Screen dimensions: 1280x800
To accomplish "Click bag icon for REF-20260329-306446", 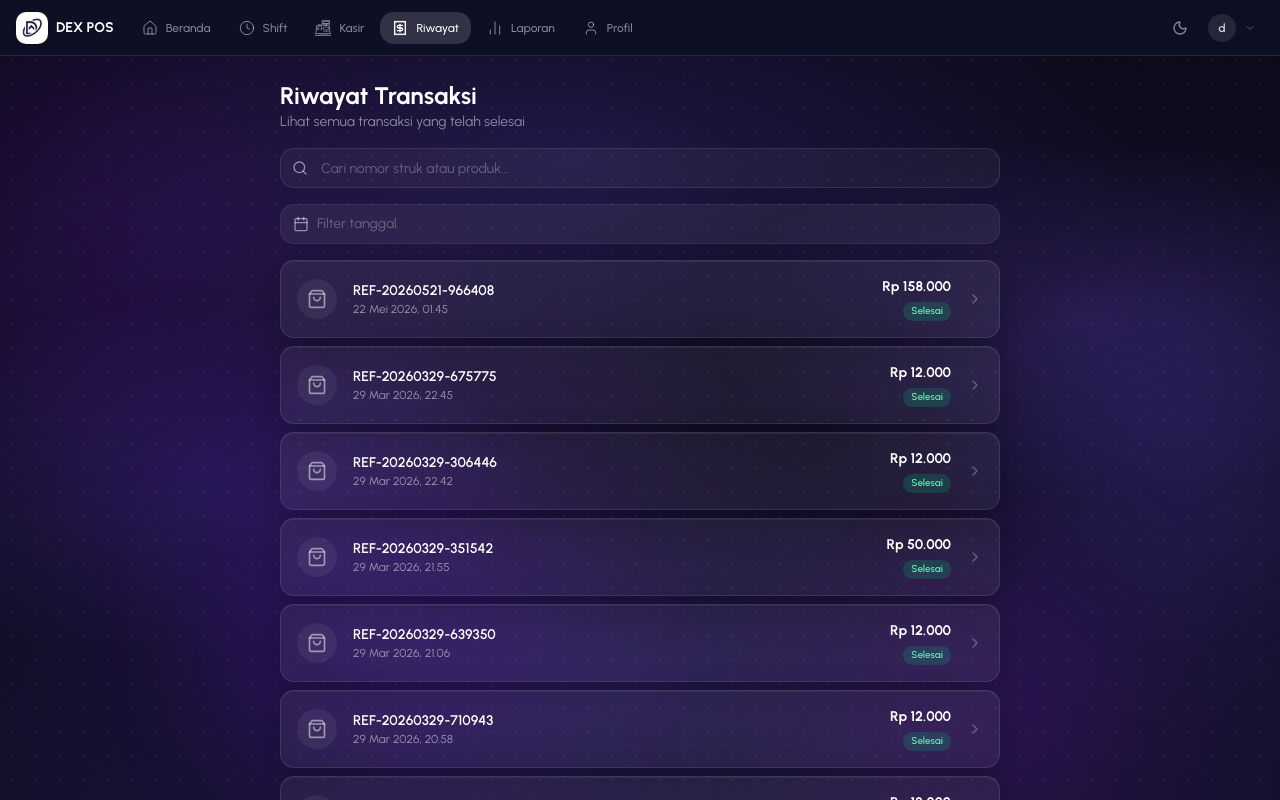I will tap(317, 471).
